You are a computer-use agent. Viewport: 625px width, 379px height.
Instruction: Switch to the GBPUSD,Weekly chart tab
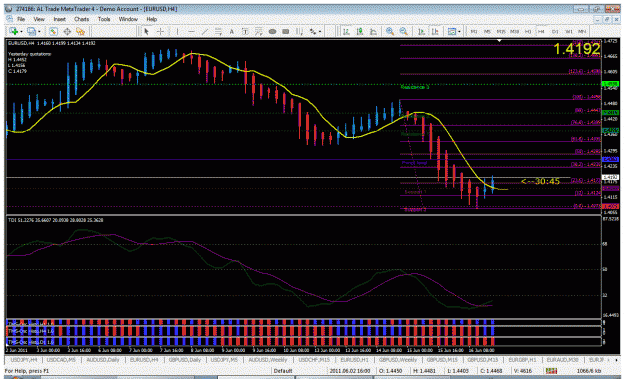(397, 360)
